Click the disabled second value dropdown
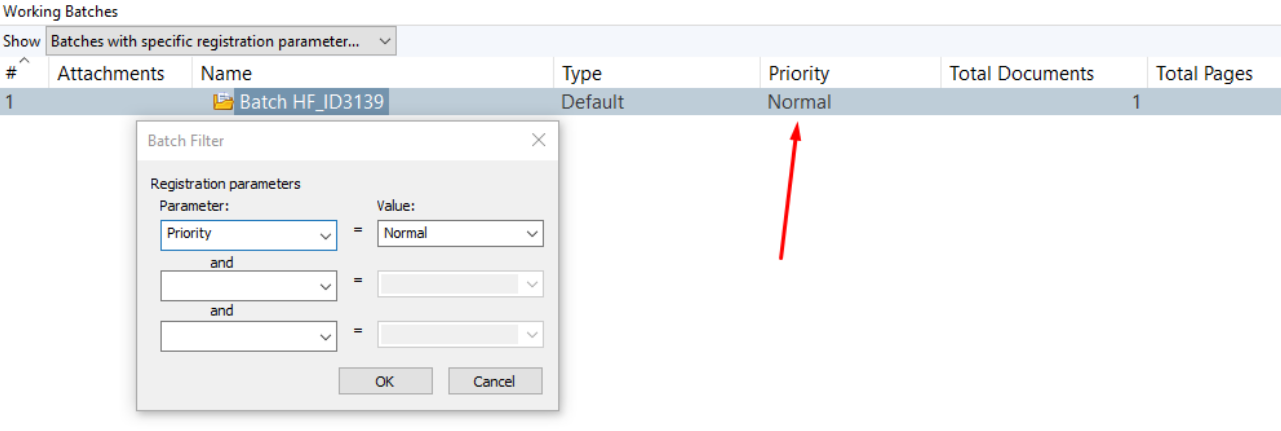This screenshot has height=431, width=1281. (460, 285)
